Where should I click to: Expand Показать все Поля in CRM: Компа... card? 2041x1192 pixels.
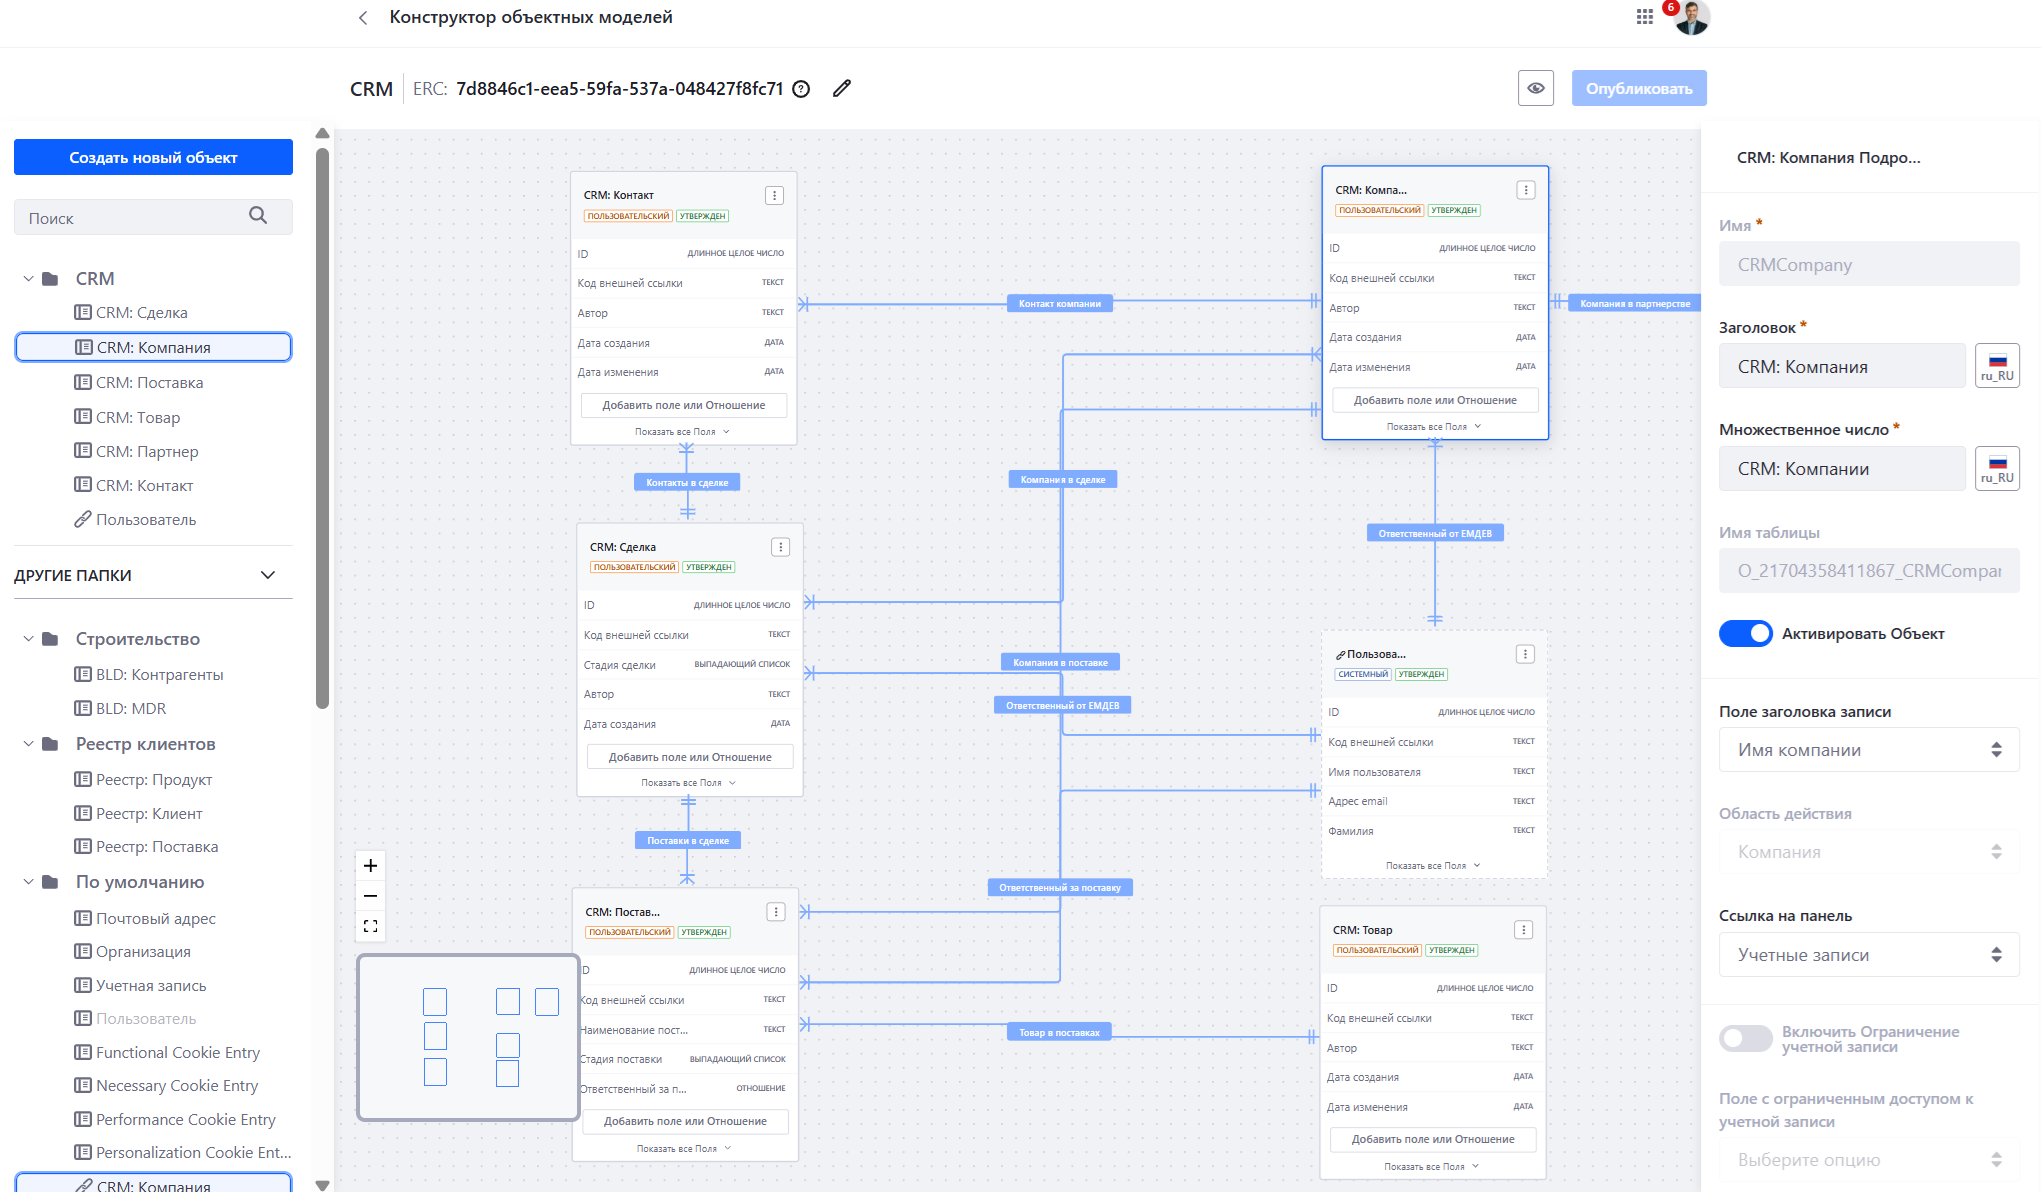(1435, 427)
